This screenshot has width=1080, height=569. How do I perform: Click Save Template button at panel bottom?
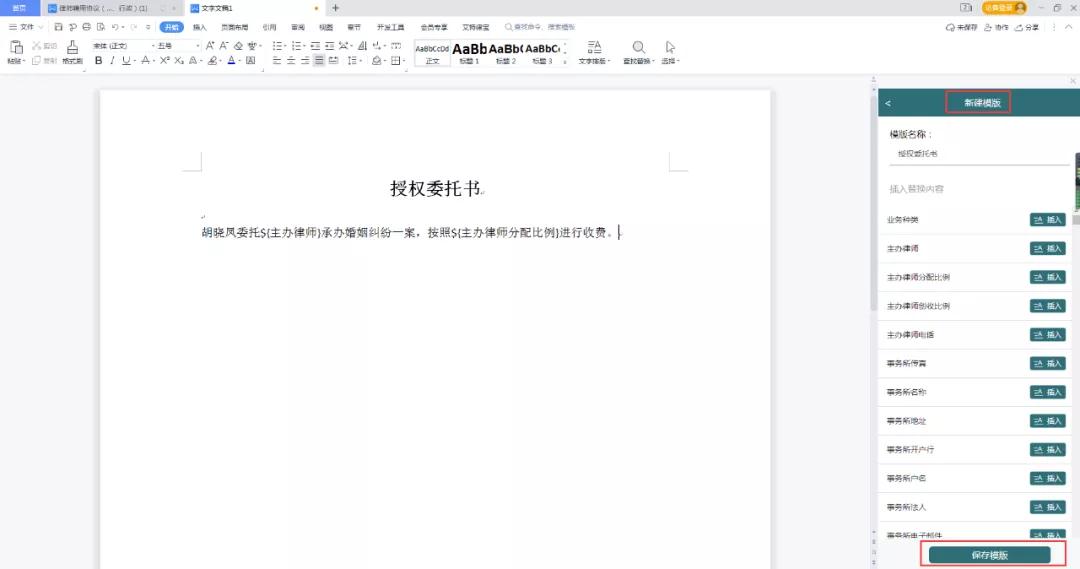tap(989, 555)
